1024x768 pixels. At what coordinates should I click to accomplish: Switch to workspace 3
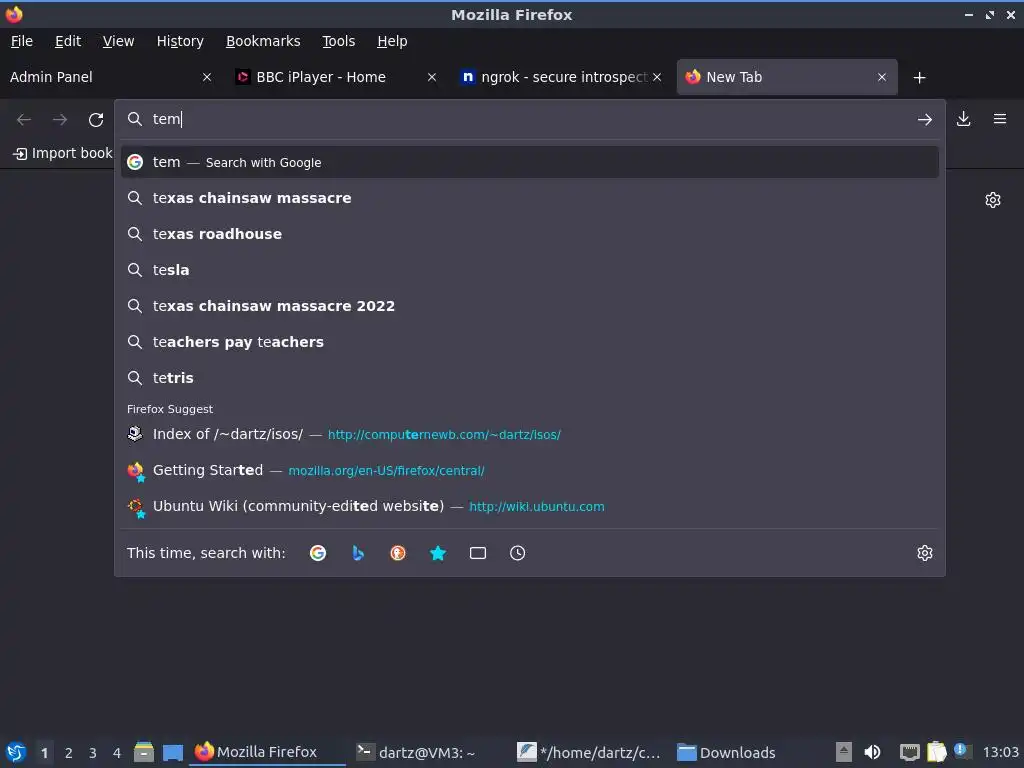(x=93, y=753)
